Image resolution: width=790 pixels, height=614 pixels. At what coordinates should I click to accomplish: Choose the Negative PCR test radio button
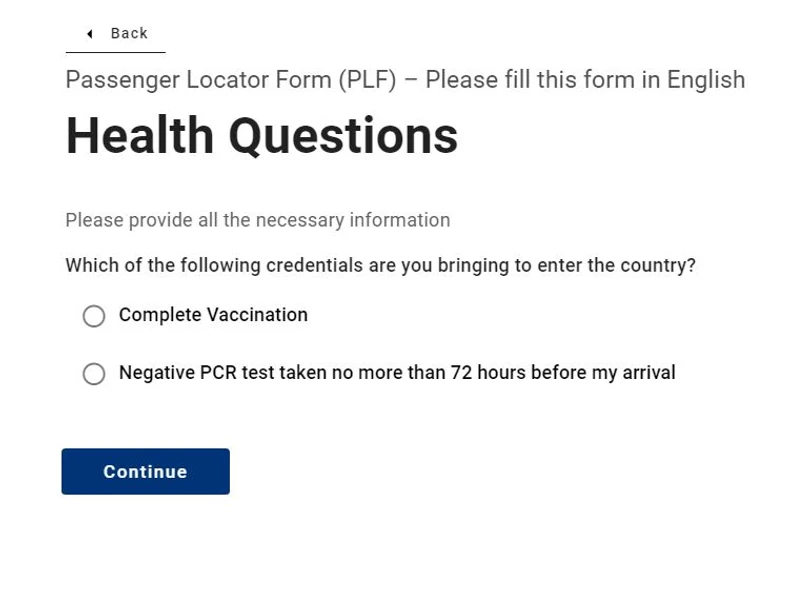(94, 374)
